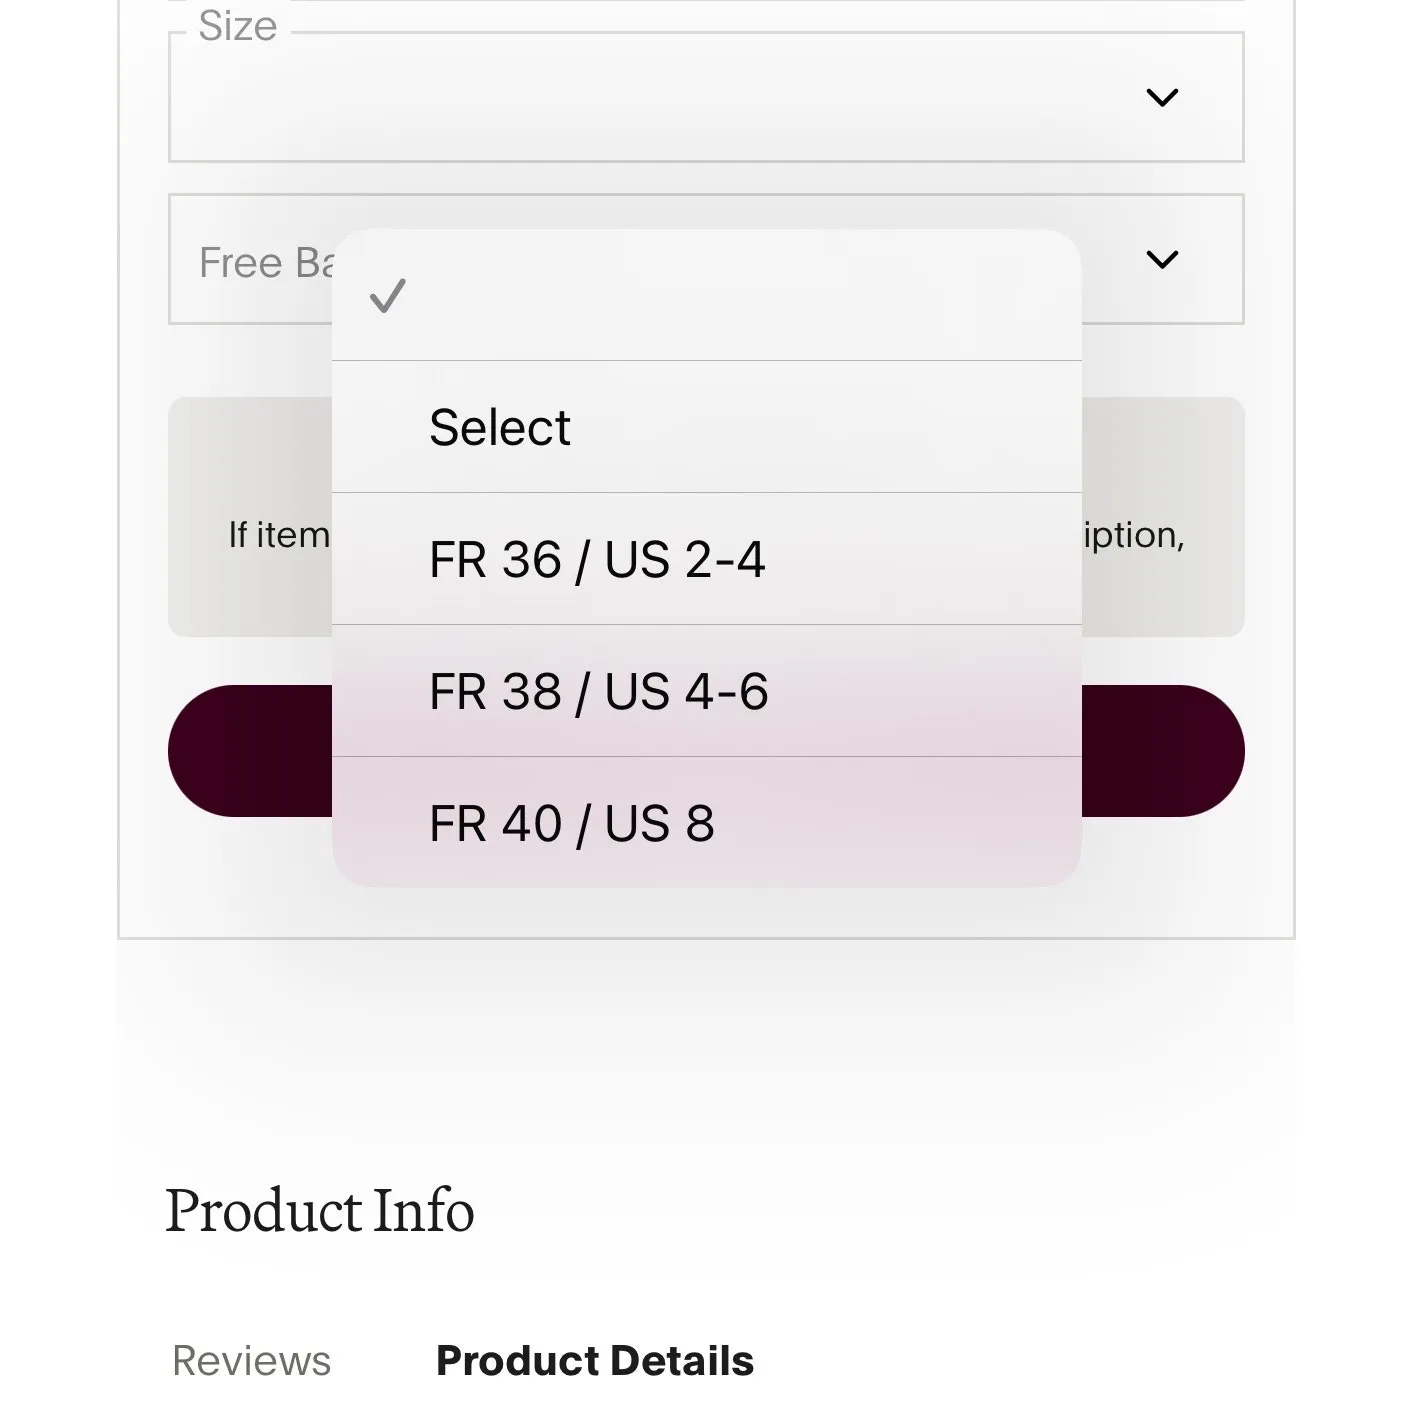Click the truncated "iption," notice text
Image resolution: width=1412 pixels, height=1412 pixels.
(x=1135, y=535)
